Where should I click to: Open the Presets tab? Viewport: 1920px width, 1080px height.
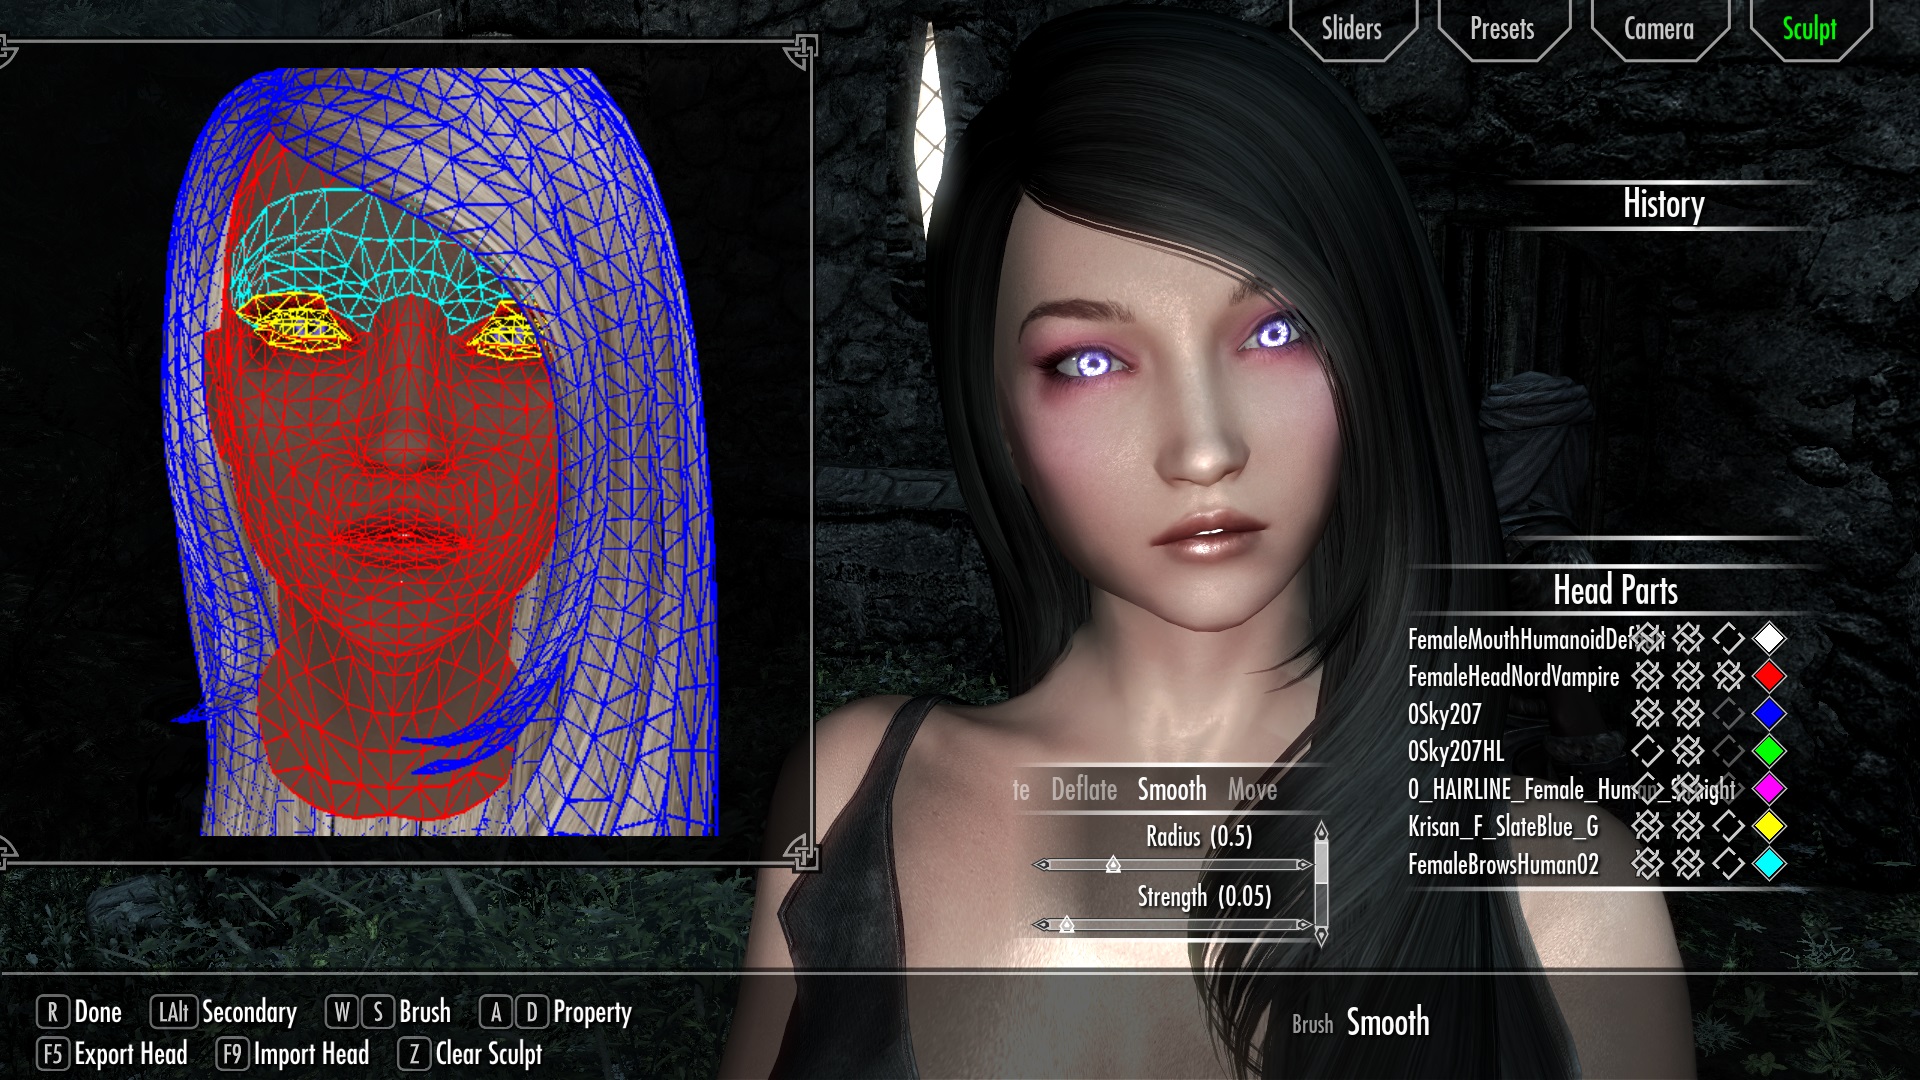pyautogui.click(x=1501, y=29)
